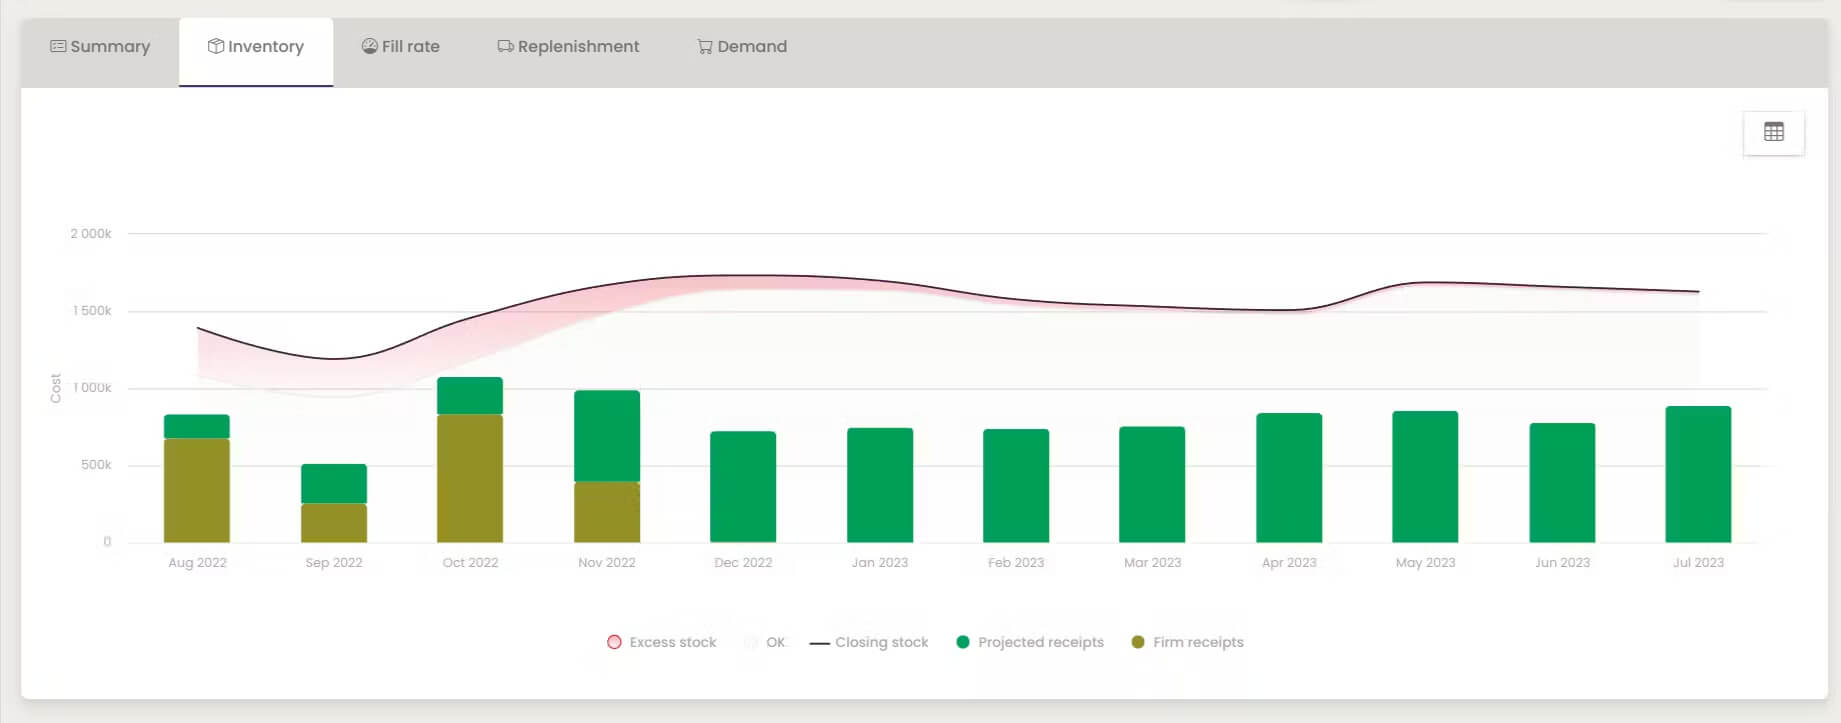Select the Replenishment tab label

(578, 46)
